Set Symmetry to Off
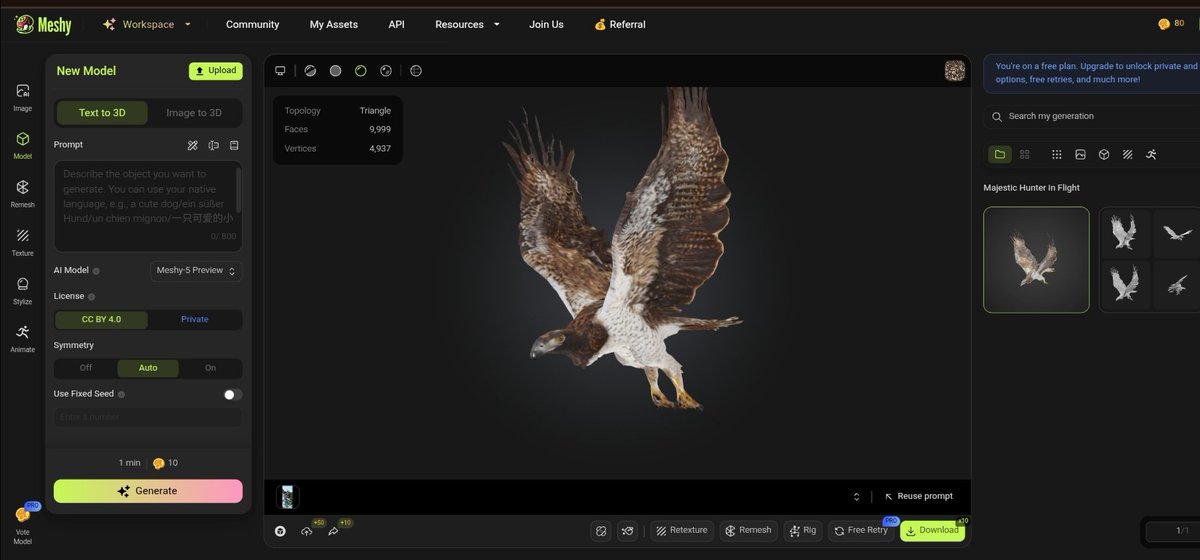1200x560 pixels. pyautogui.click(x=85, y=368)
